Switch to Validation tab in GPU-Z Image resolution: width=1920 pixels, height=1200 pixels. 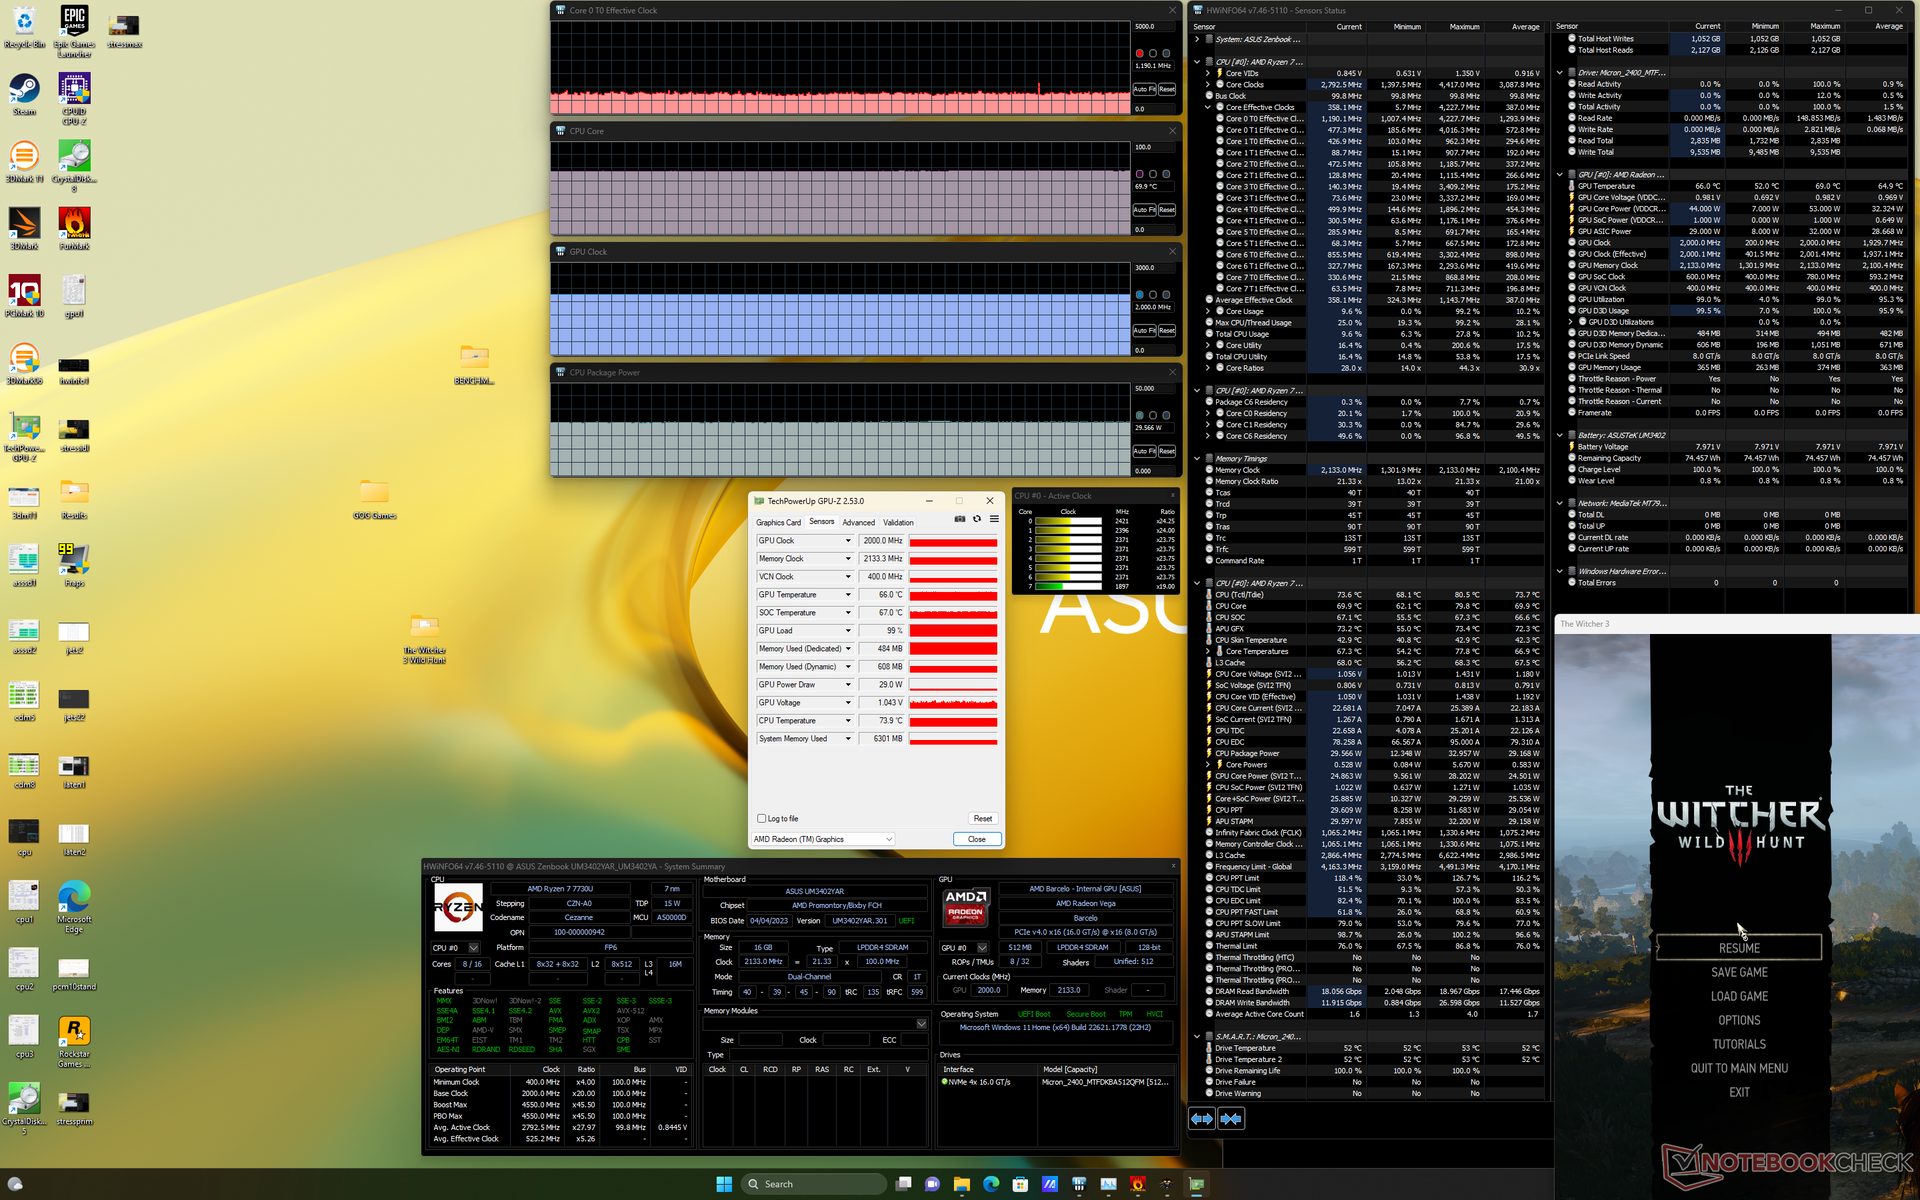click(x=898, y=522)
